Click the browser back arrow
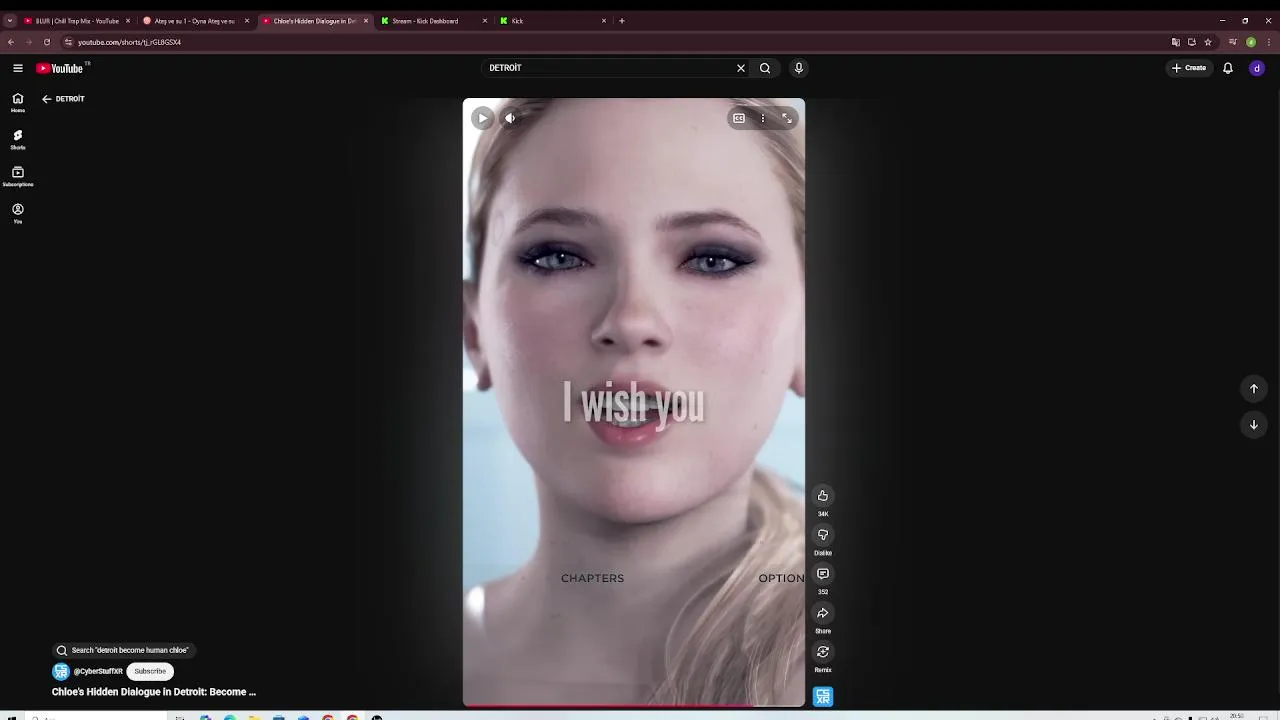This screenshot has height=720, width=1280. pyautogui.click(x=11, y=42)
